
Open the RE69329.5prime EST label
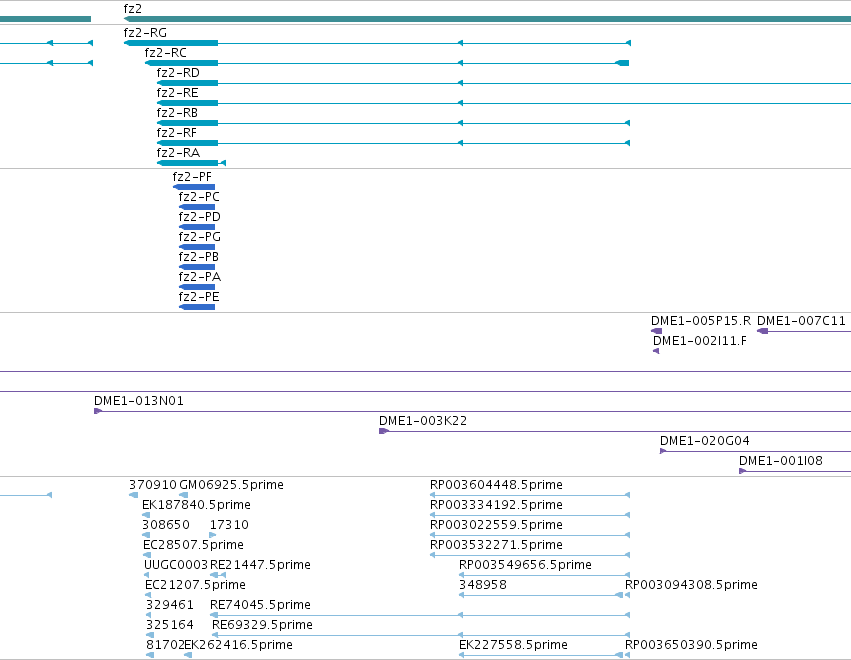tap(262, 625)
